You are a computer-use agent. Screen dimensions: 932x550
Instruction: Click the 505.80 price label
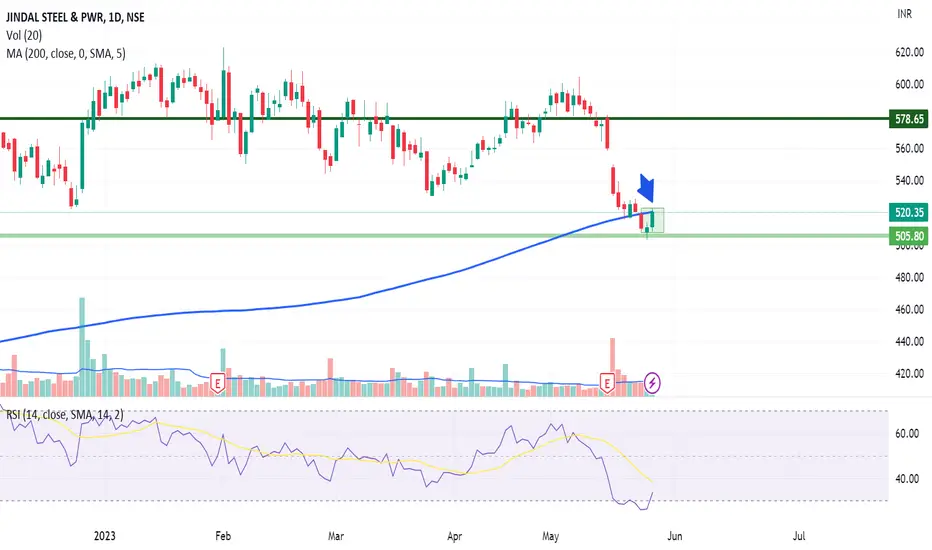click(x=909, y=236)
